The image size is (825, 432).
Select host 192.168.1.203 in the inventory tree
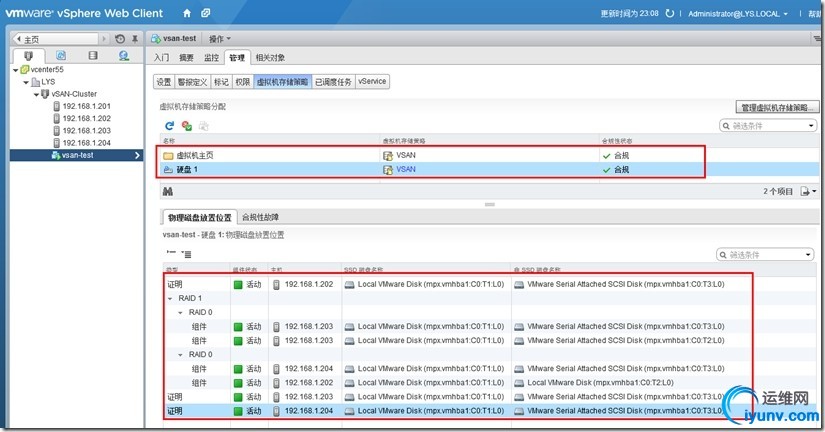click(x=86, y=130)
